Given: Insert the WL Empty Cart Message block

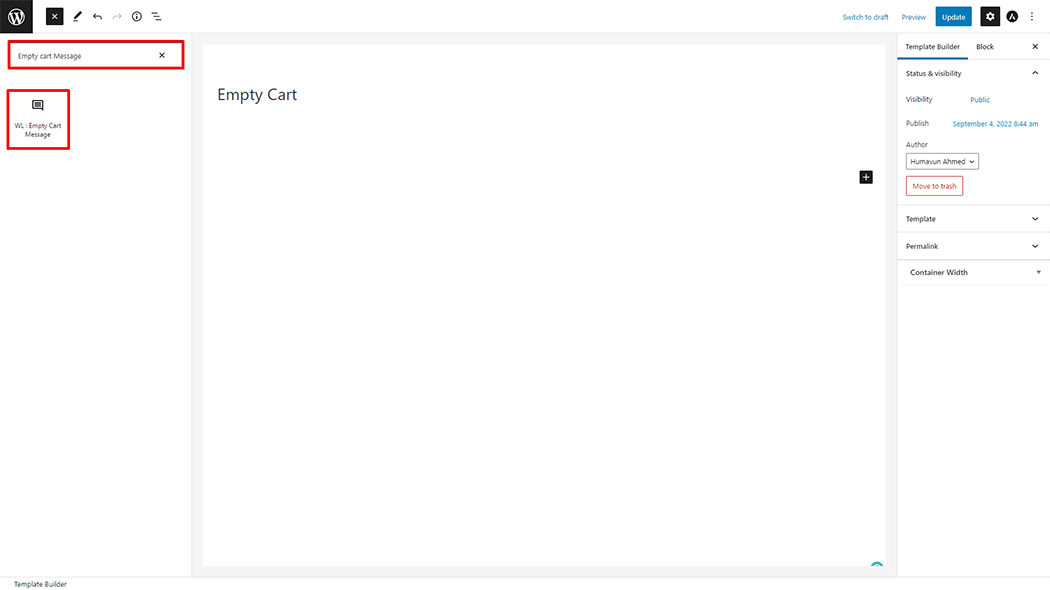Looking at the screenshot, I should [x=38, y=119].
